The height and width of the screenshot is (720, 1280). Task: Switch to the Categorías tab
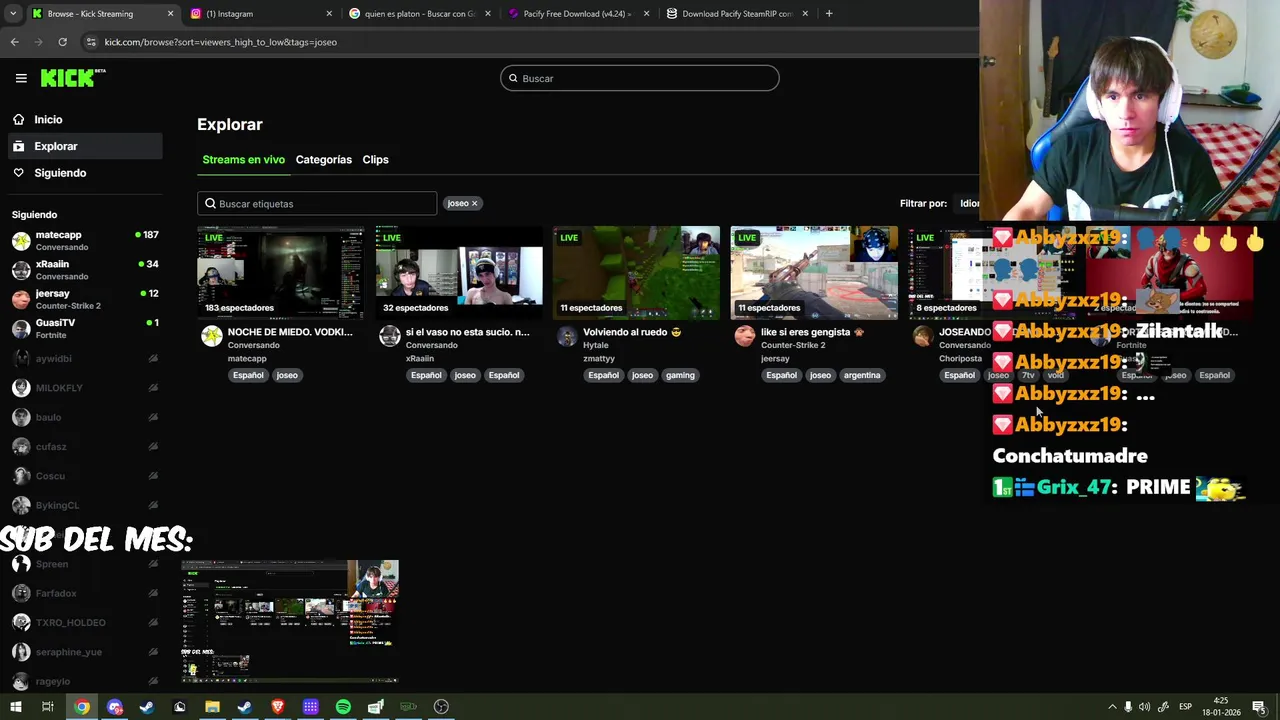coord(323,160)
